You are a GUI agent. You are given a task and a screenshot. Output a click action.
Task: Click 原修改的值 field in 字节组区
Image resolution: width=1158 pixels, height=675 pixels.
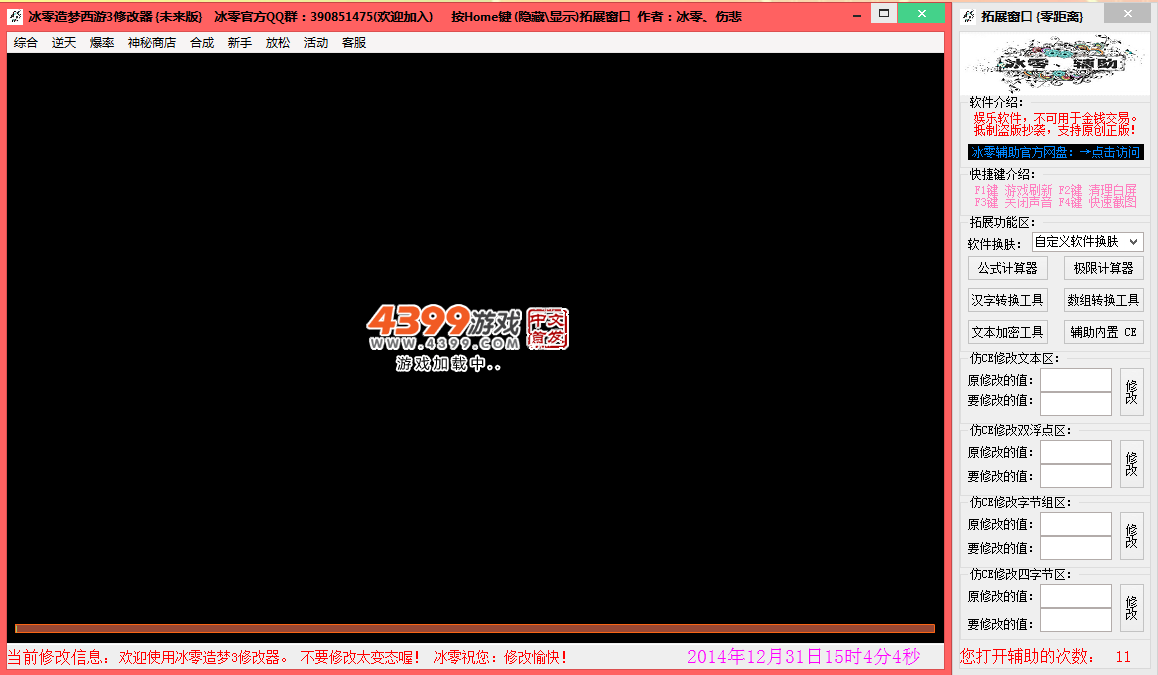(1076, 524)
